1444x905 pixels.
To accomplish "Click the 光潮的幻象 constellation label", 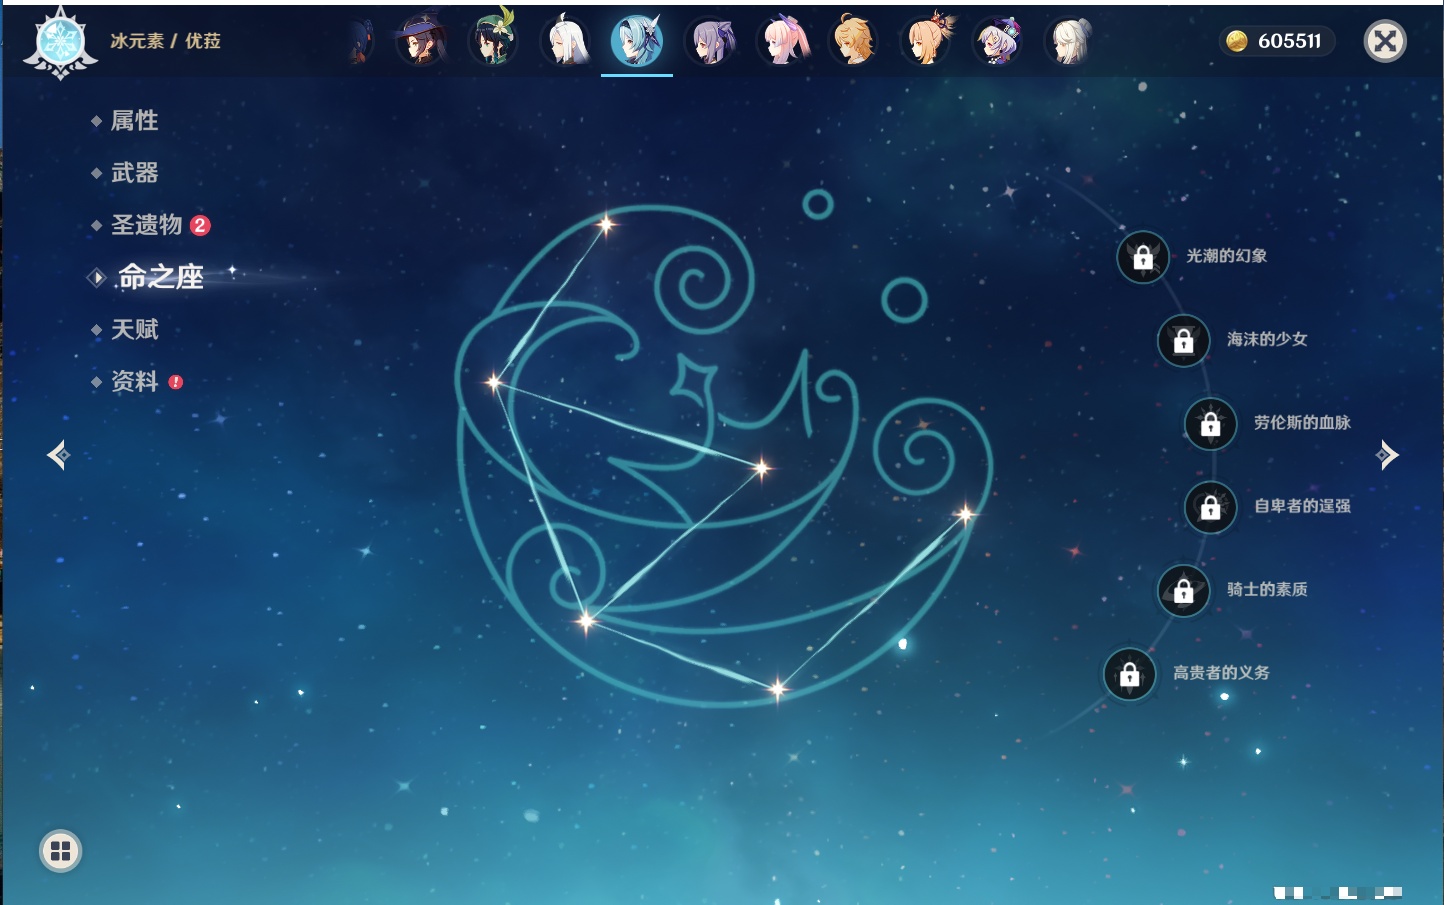I will (x=1227, y=256).
